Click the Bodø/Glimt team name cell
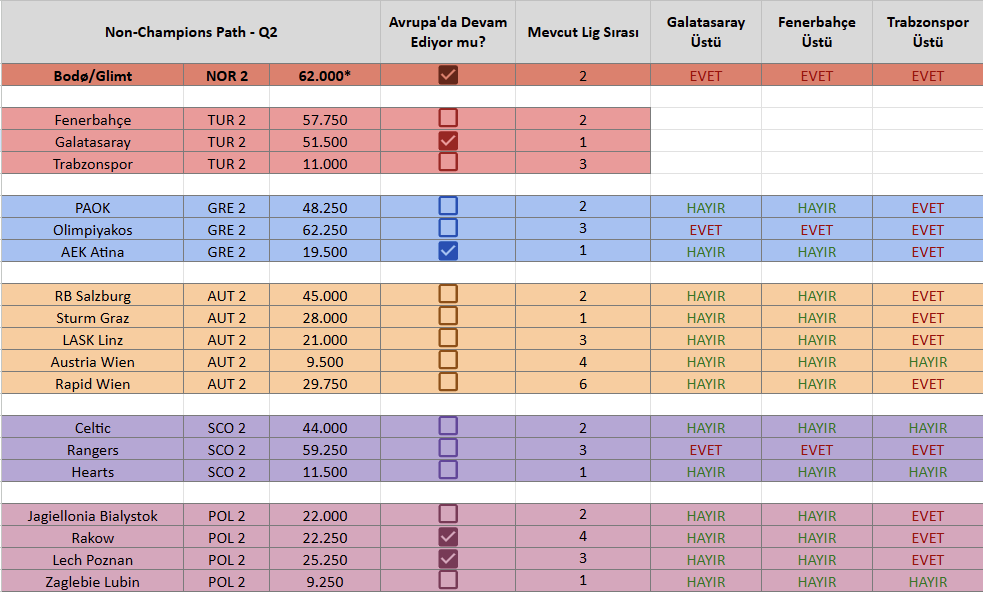Image resolution: width=983 pixels, height=592 pixels. [x=93, y=75]
